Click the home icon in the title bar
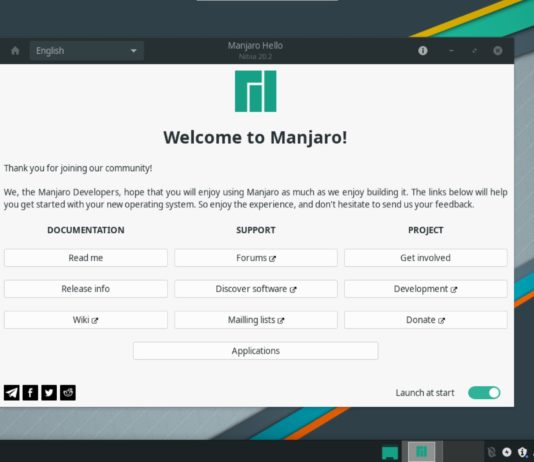Screen dimensions: 534x462 [15, 51]
